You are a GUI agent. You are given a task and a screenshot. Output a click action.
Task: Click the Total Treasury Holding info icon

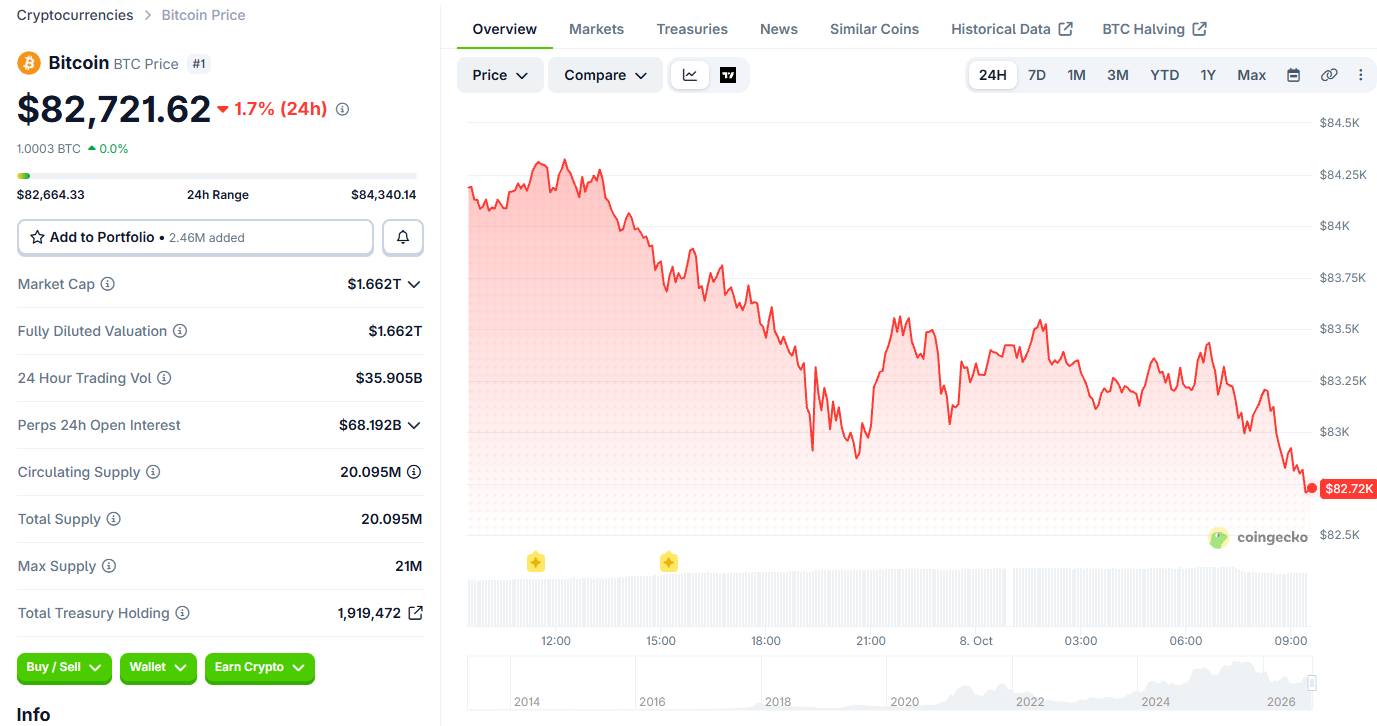182,613
